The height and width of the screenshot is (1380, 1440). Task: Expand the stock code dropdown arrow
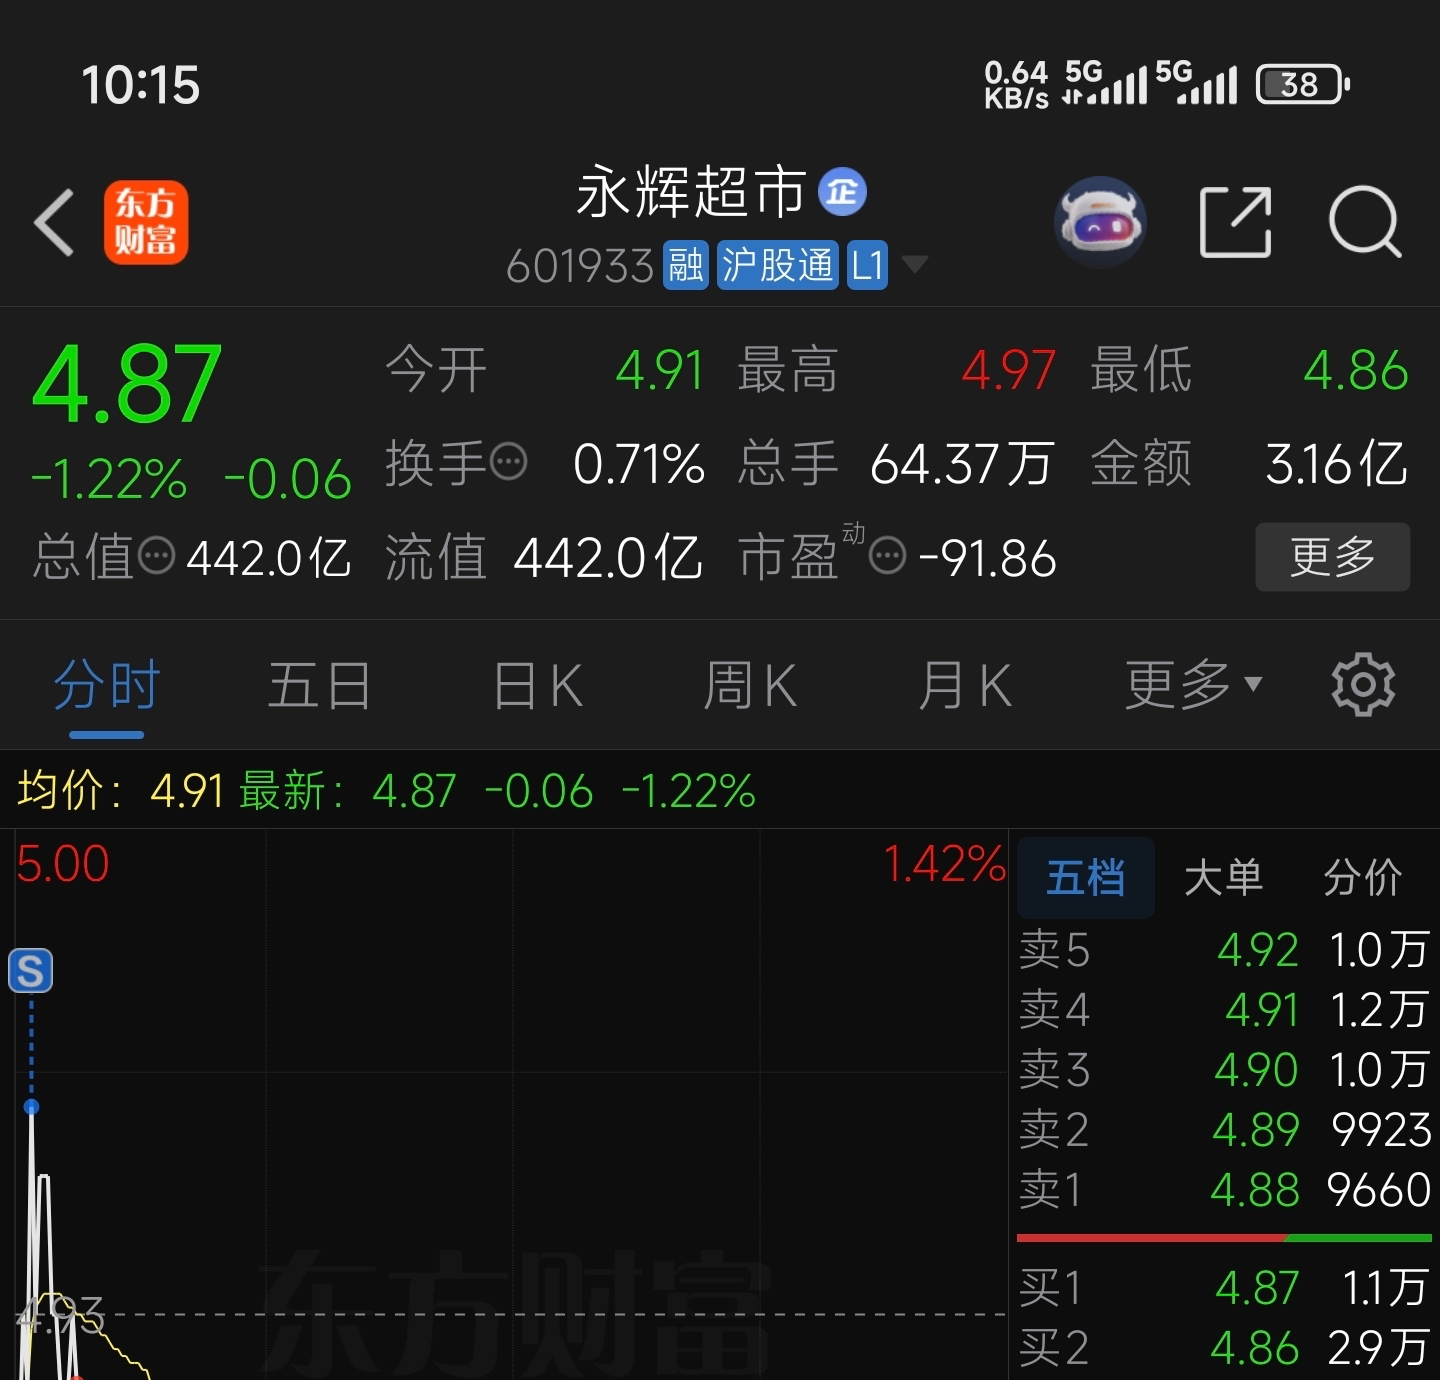[x=914, y=265]
